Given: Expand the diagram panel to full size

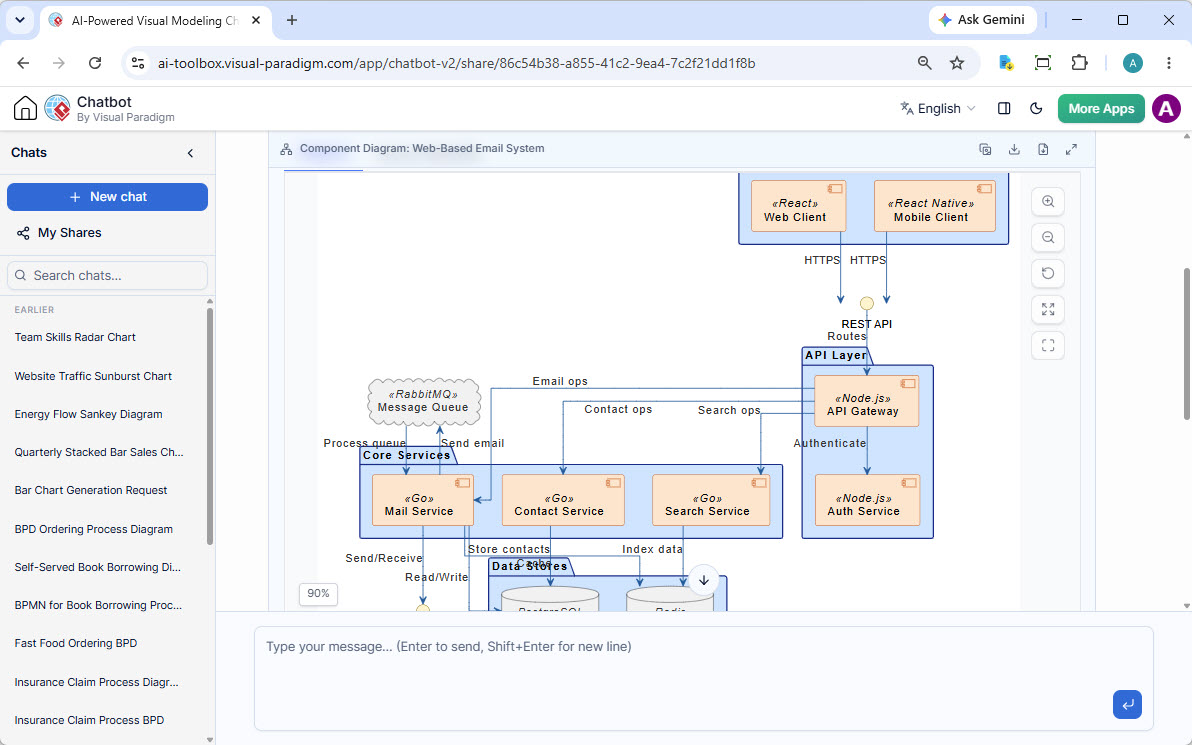Looking at the screenshot, I should coord(1071,150).
